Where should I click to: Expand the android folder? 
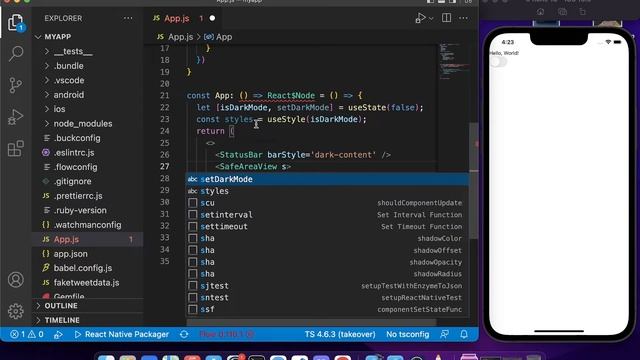coord(69,95)
